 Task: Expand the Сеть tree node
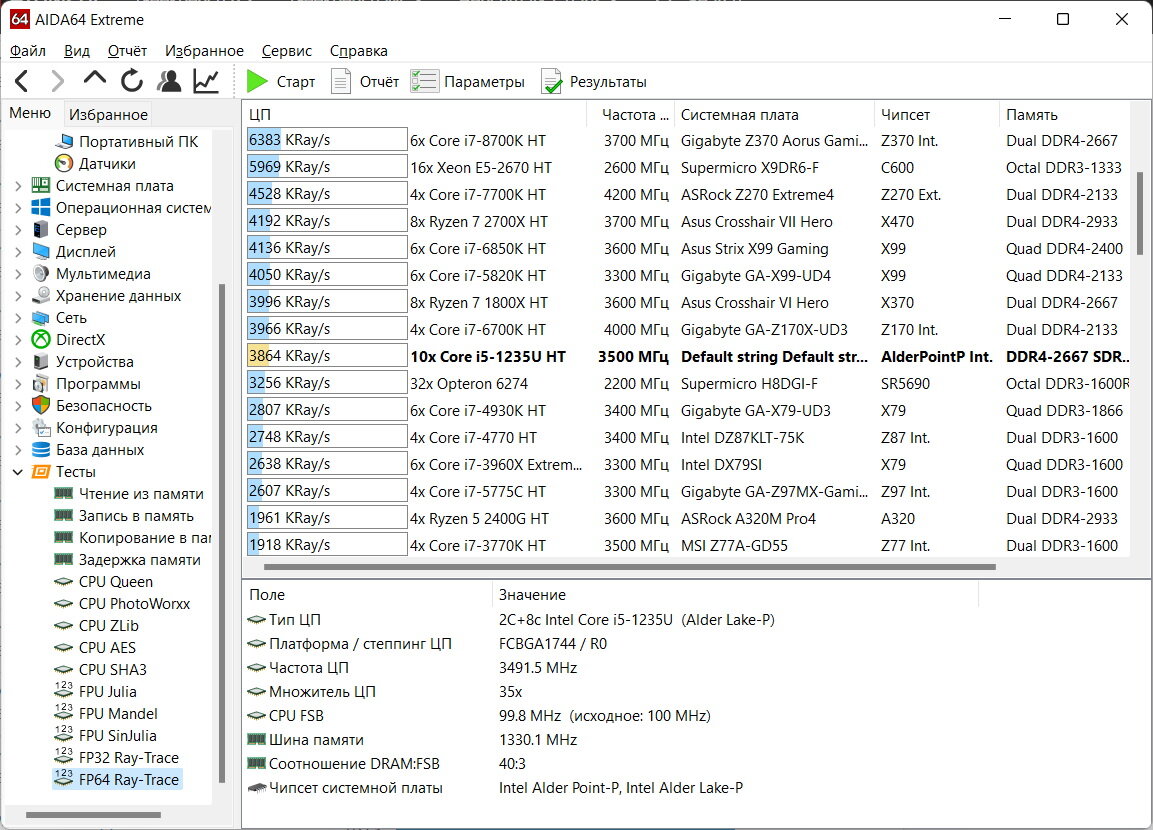[18, 318]
